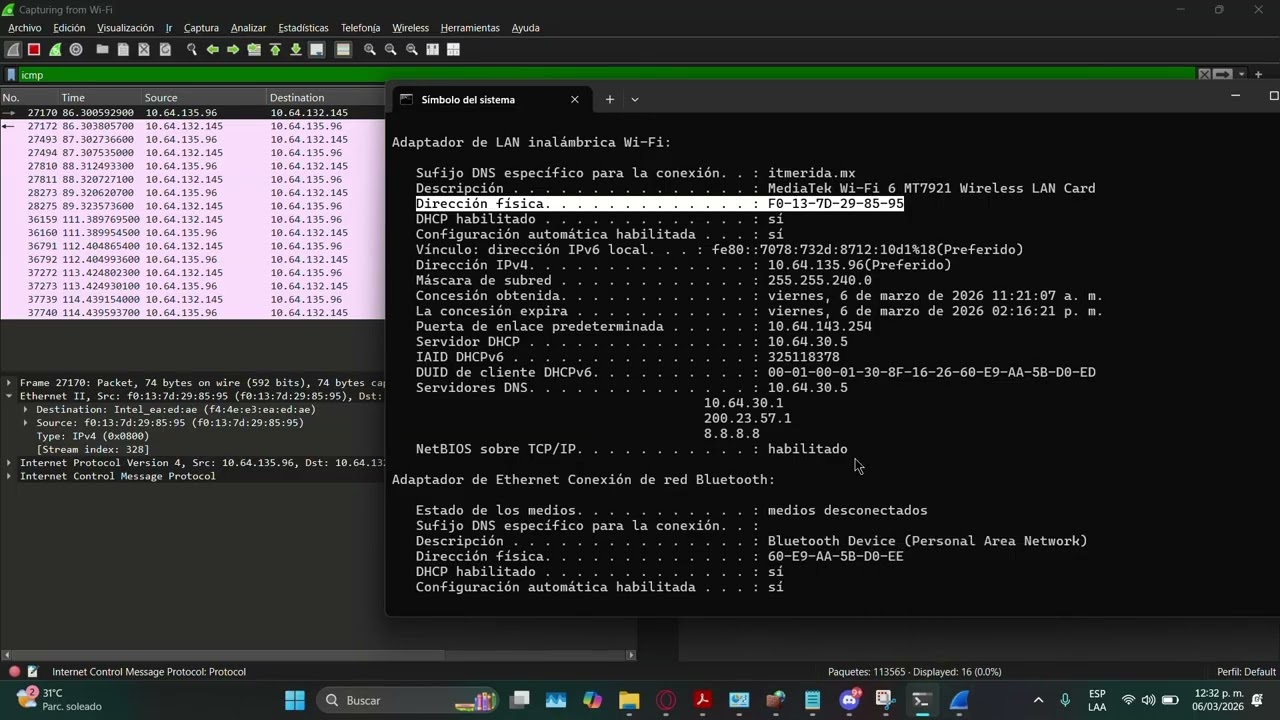
Task: Click the last icon in the Wireshark toolbar
Action: [x=453, y=49]
